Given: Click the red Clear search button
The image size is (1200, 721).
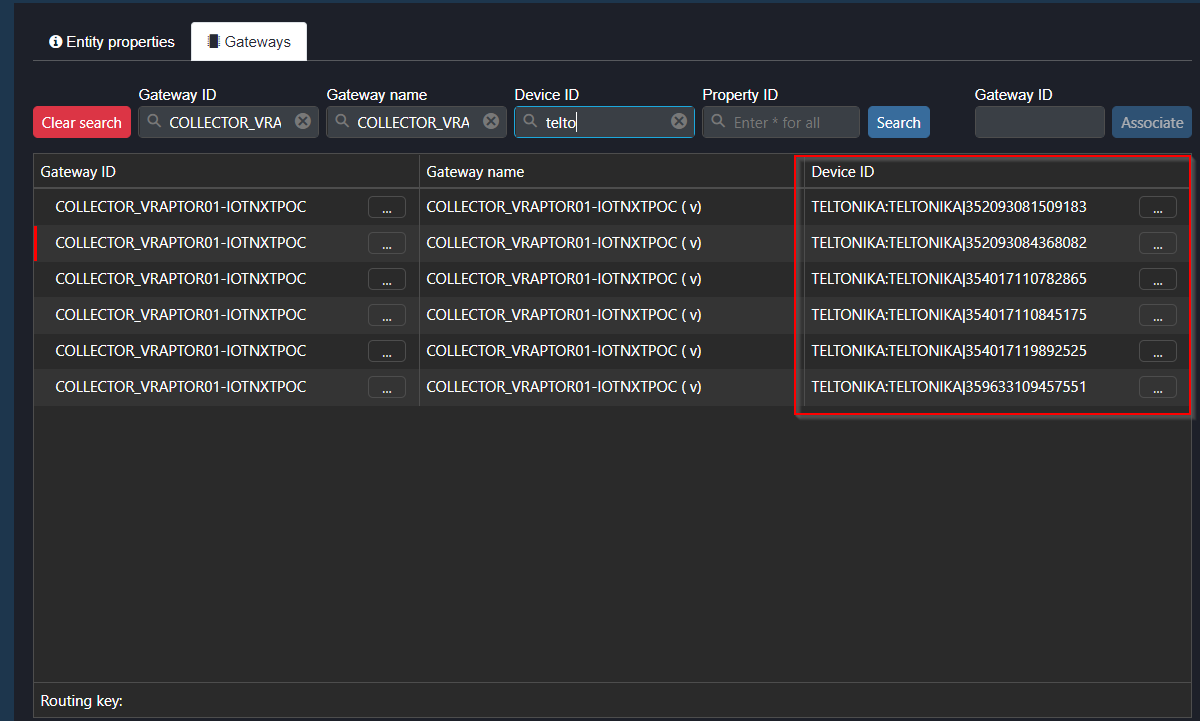Looking at the screenshot, I should point(82,122).
